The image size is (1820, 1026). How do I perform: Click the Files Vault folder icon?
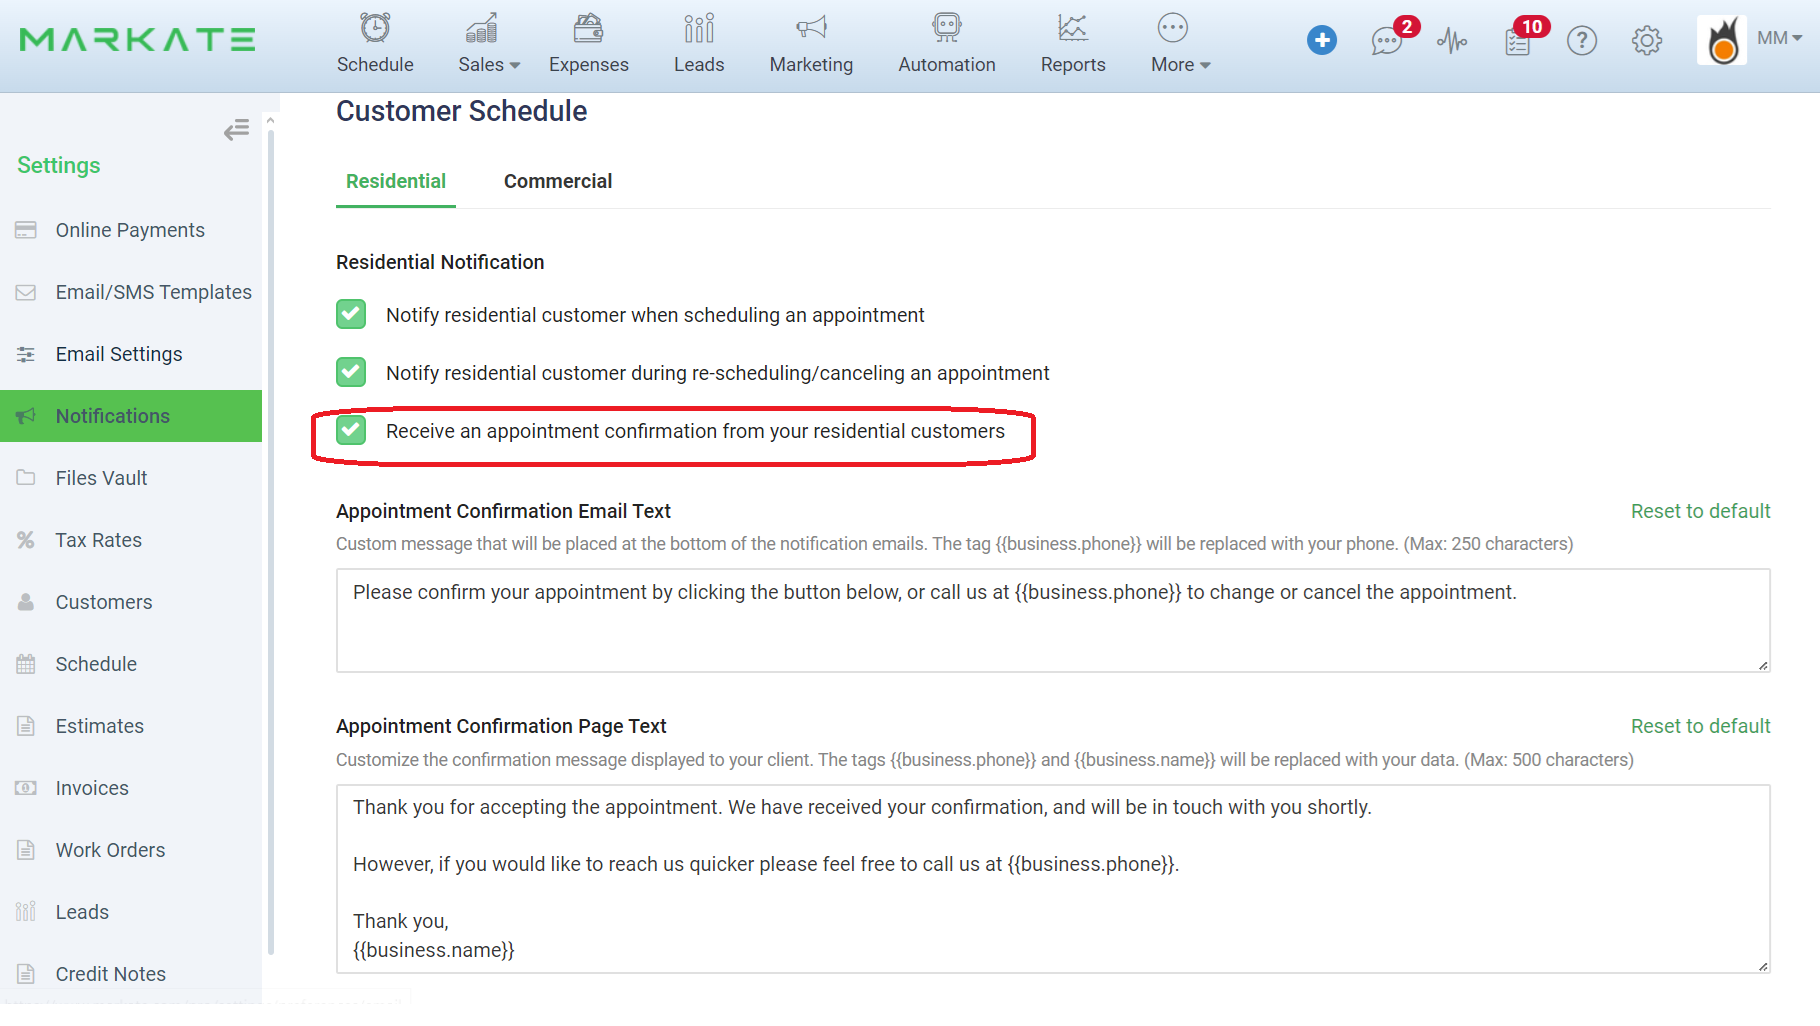pyautogui.click(x=26, y=478)
